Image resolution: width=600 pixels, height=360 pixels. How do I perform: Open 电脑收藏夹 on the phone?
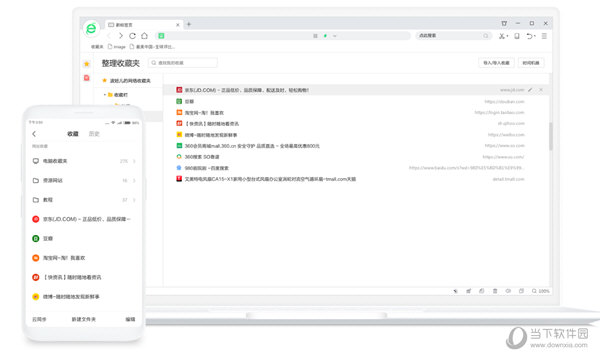pyautogui.click(x=84, y=161)
